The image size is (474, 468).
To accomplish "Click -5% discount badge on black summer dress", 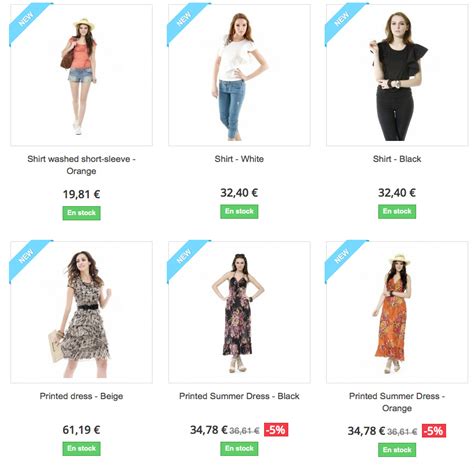I will pos(276,430).
